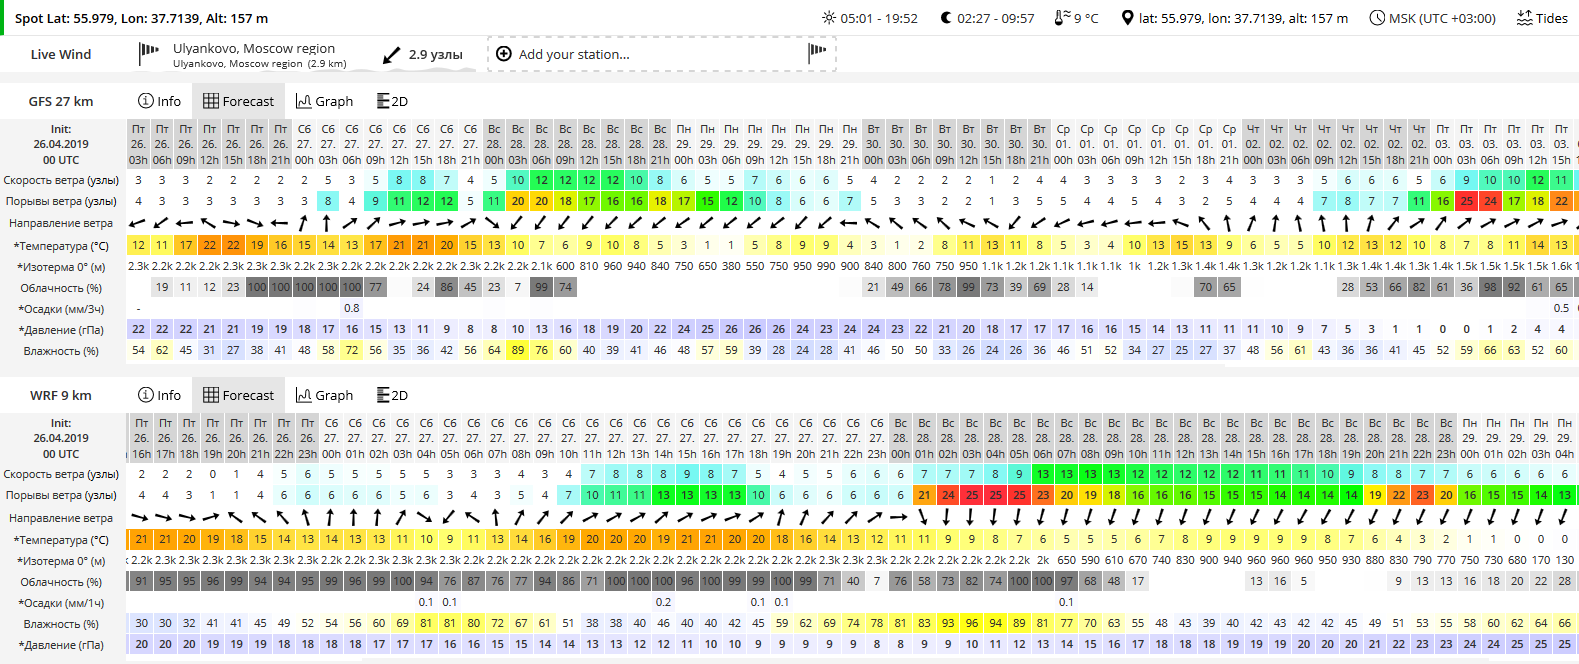Open the Tides section

click(x=1542, y=18)
